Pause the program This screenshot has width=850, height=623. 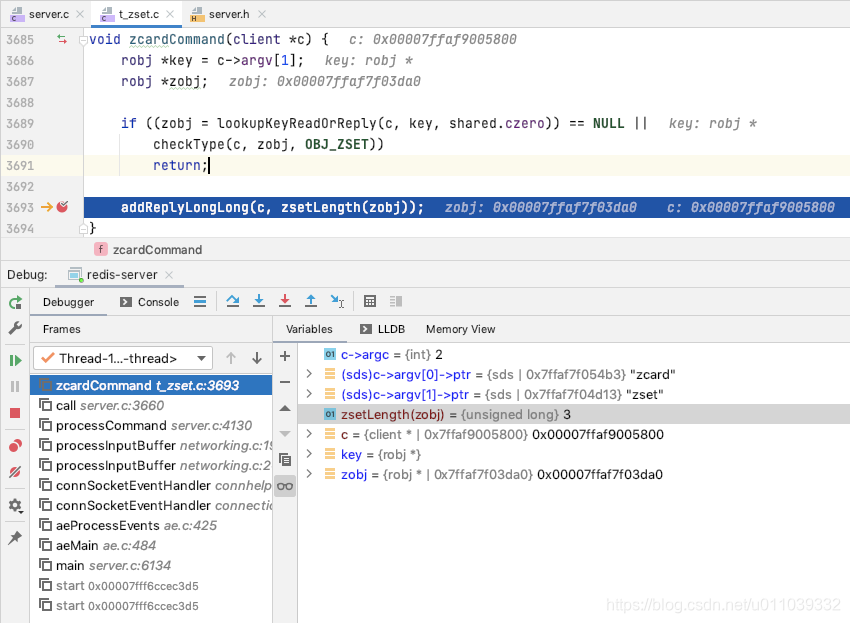(15, 386)
